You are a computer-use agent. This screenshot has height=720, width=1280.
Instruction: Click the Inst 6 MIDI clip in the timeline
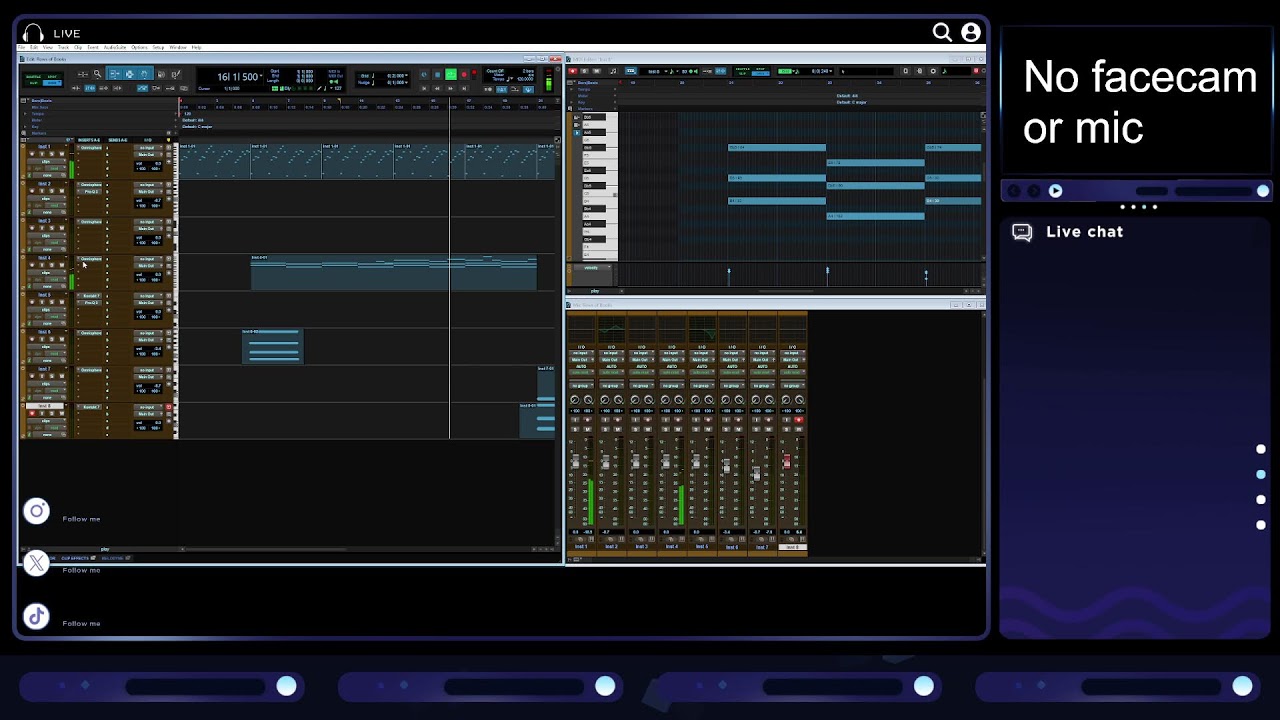(272, 346)
